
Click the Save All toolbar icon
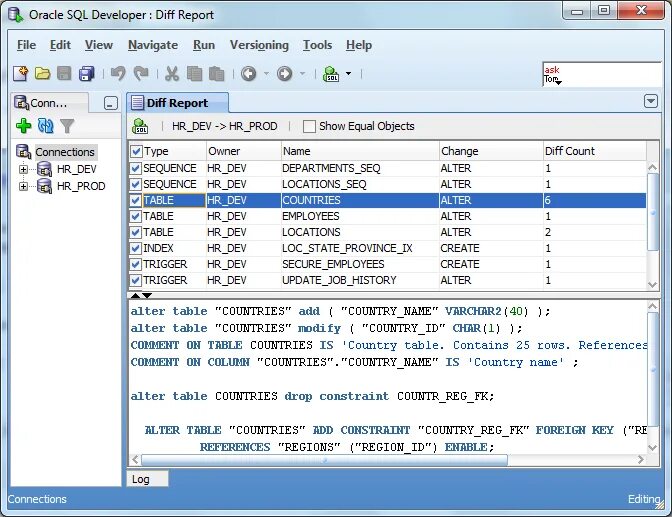pyautogui.click(x=87, y=74)
